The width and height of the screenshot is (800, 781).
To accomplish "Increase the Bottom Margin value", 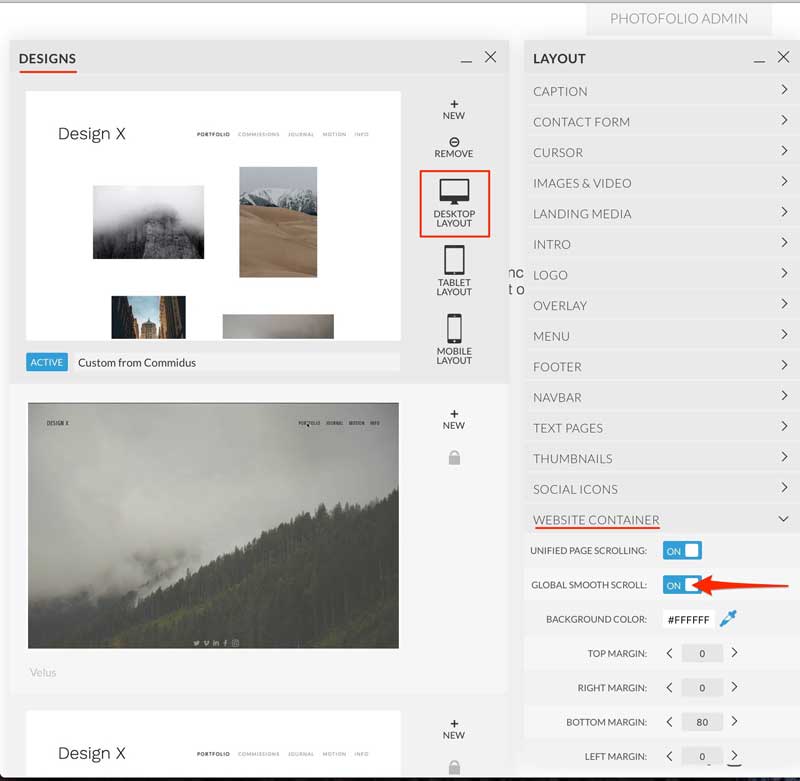I will (x=734, y=721).
